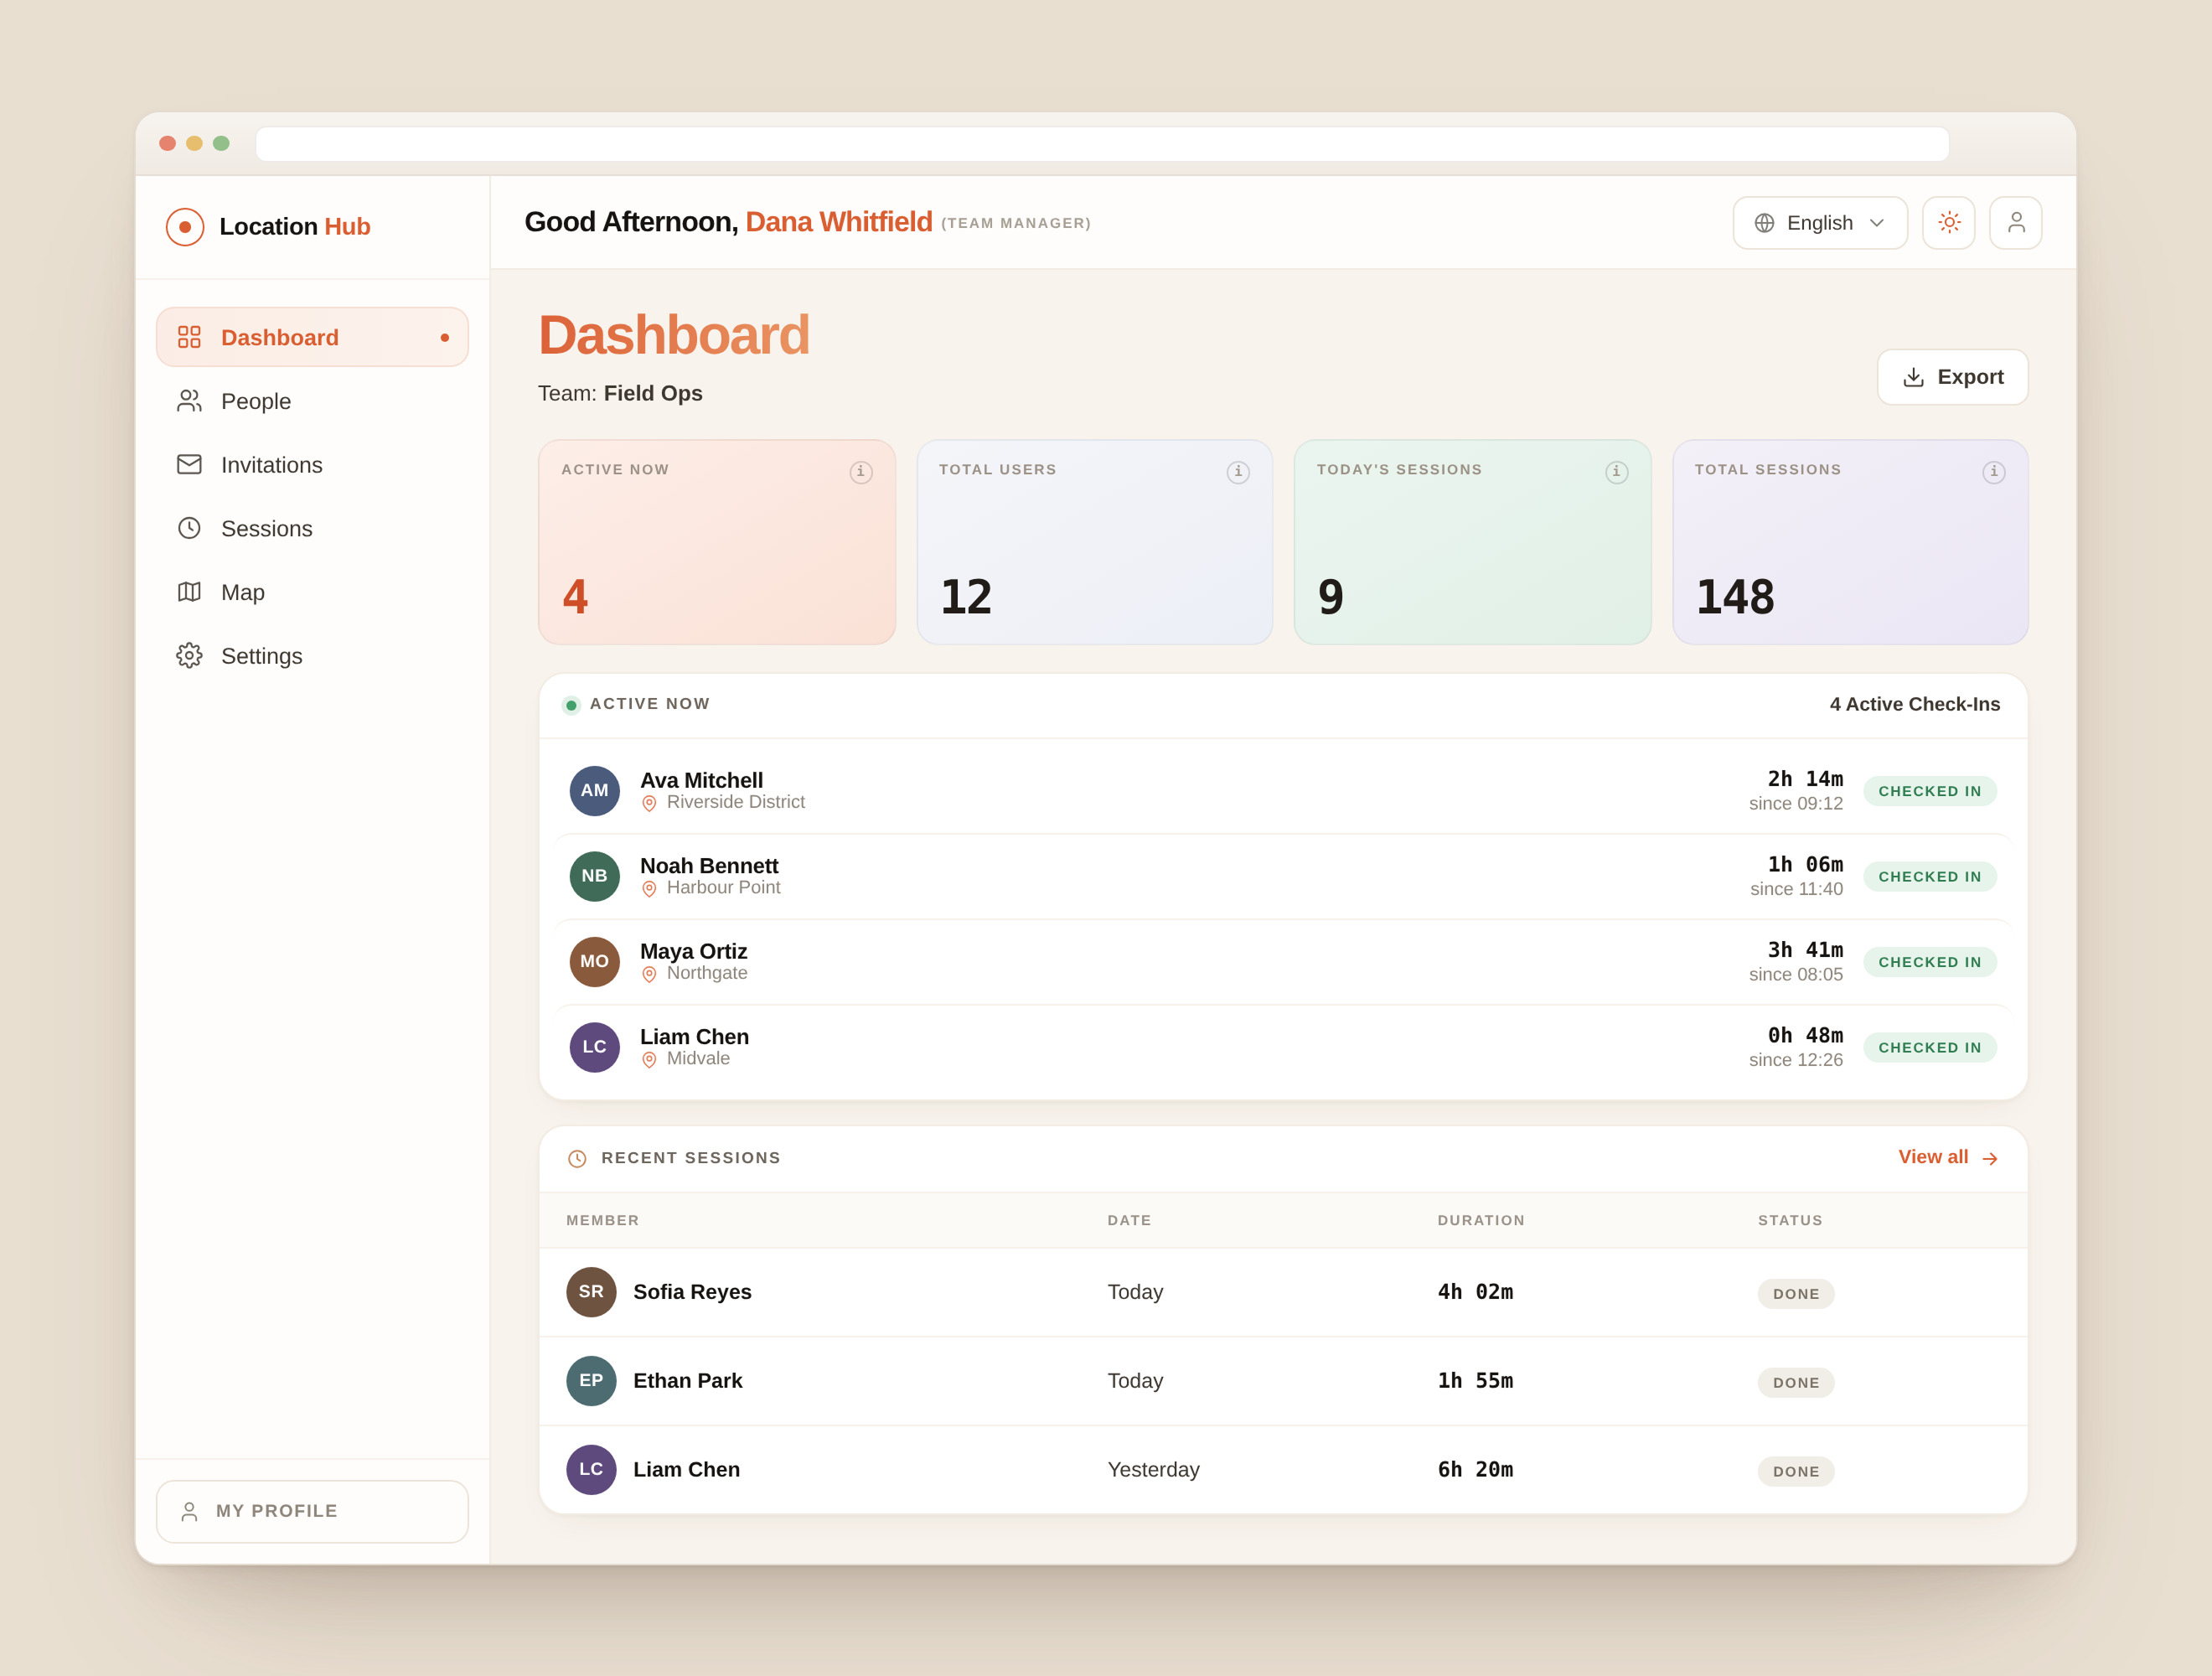
Task: Click Ethan Park's Done status badge
Action: [1796, 1383]
